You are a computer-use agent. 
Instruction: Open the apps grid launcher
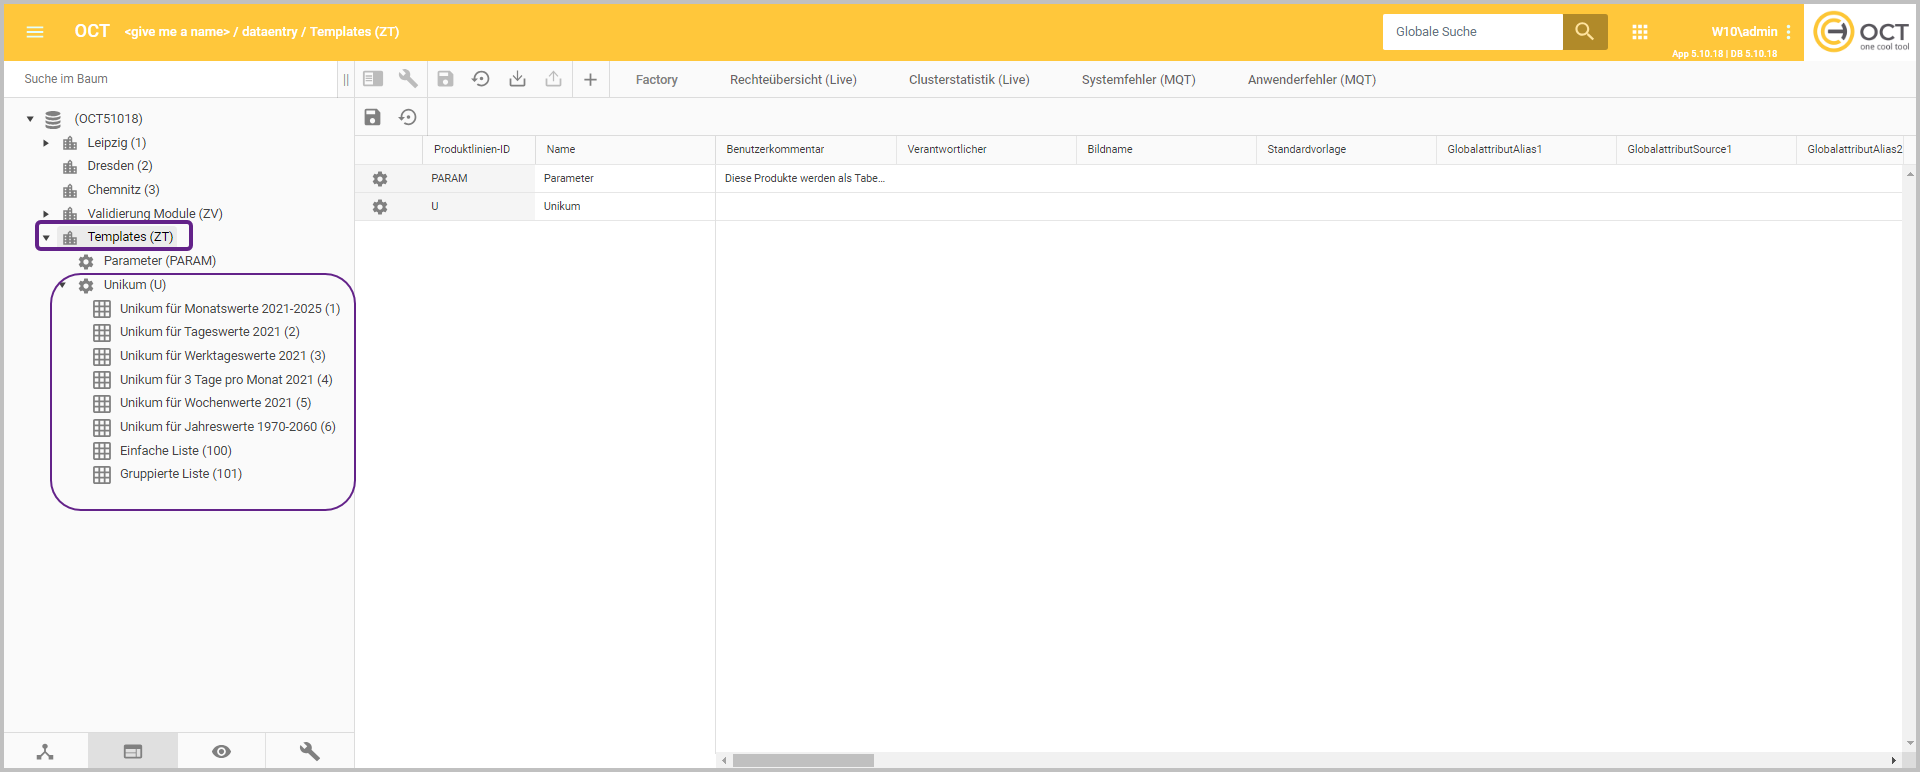1640,32
